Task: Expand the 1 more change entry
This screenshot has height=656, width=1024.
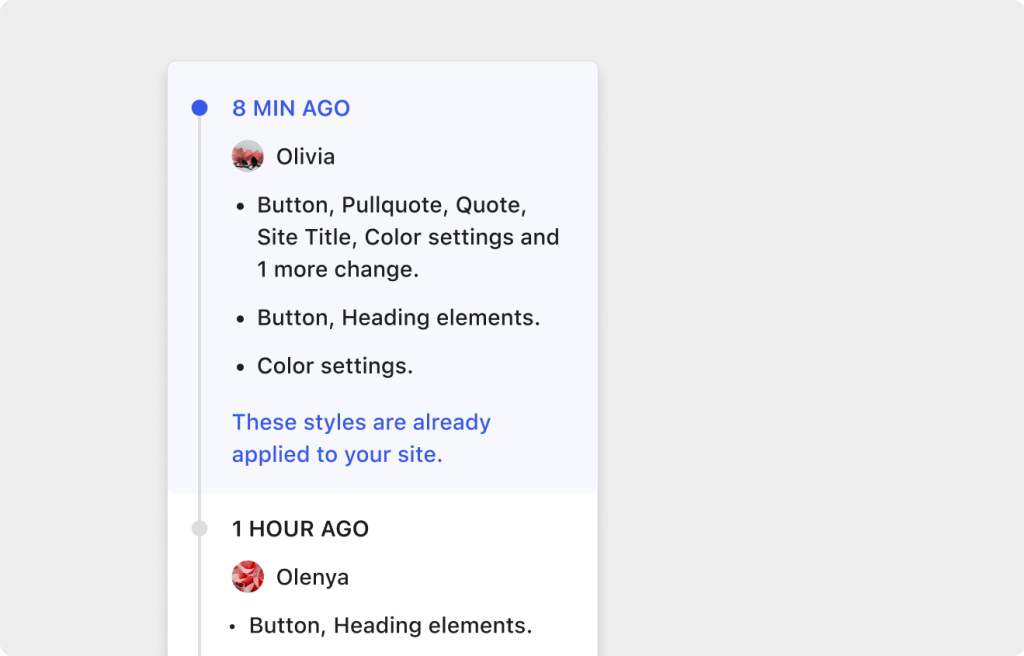Action: 319,269
